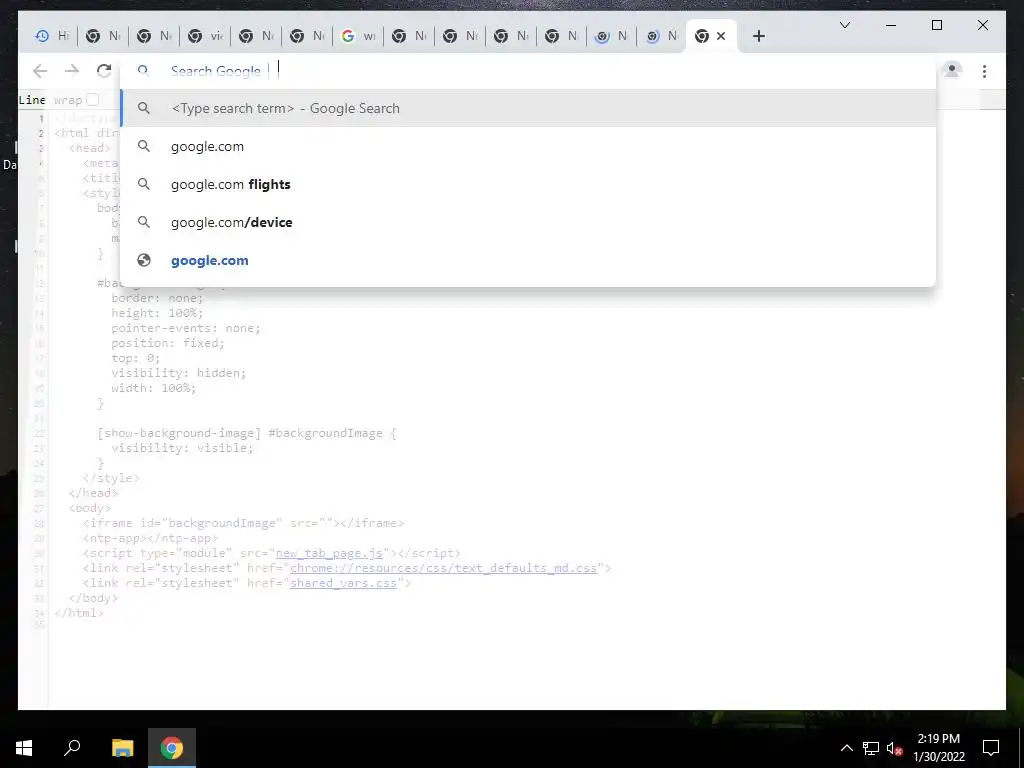Click the 'pointer-events: none;' code line
This screenshot has width=1024, height=768.
coord(185,328)
